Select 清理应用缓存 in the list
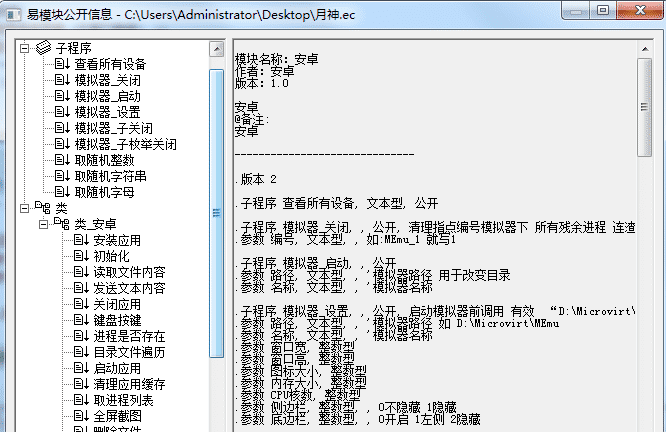This screenshot has height=432, width=666. [x=129, y=384]
